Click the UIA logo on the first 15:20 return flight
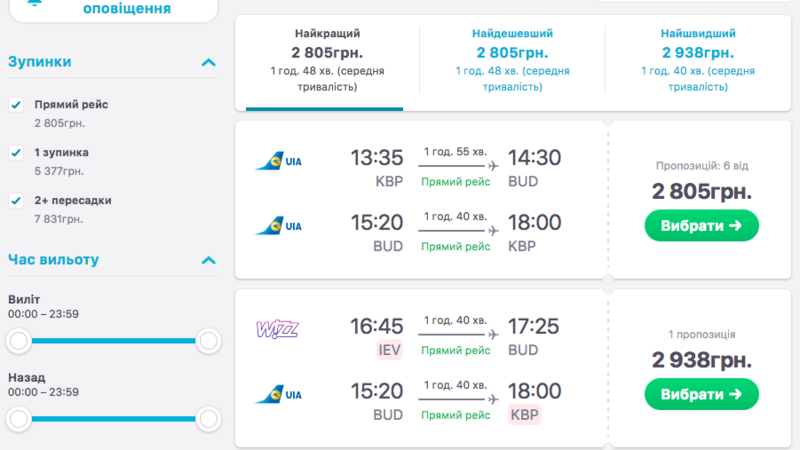 (279, 226)
